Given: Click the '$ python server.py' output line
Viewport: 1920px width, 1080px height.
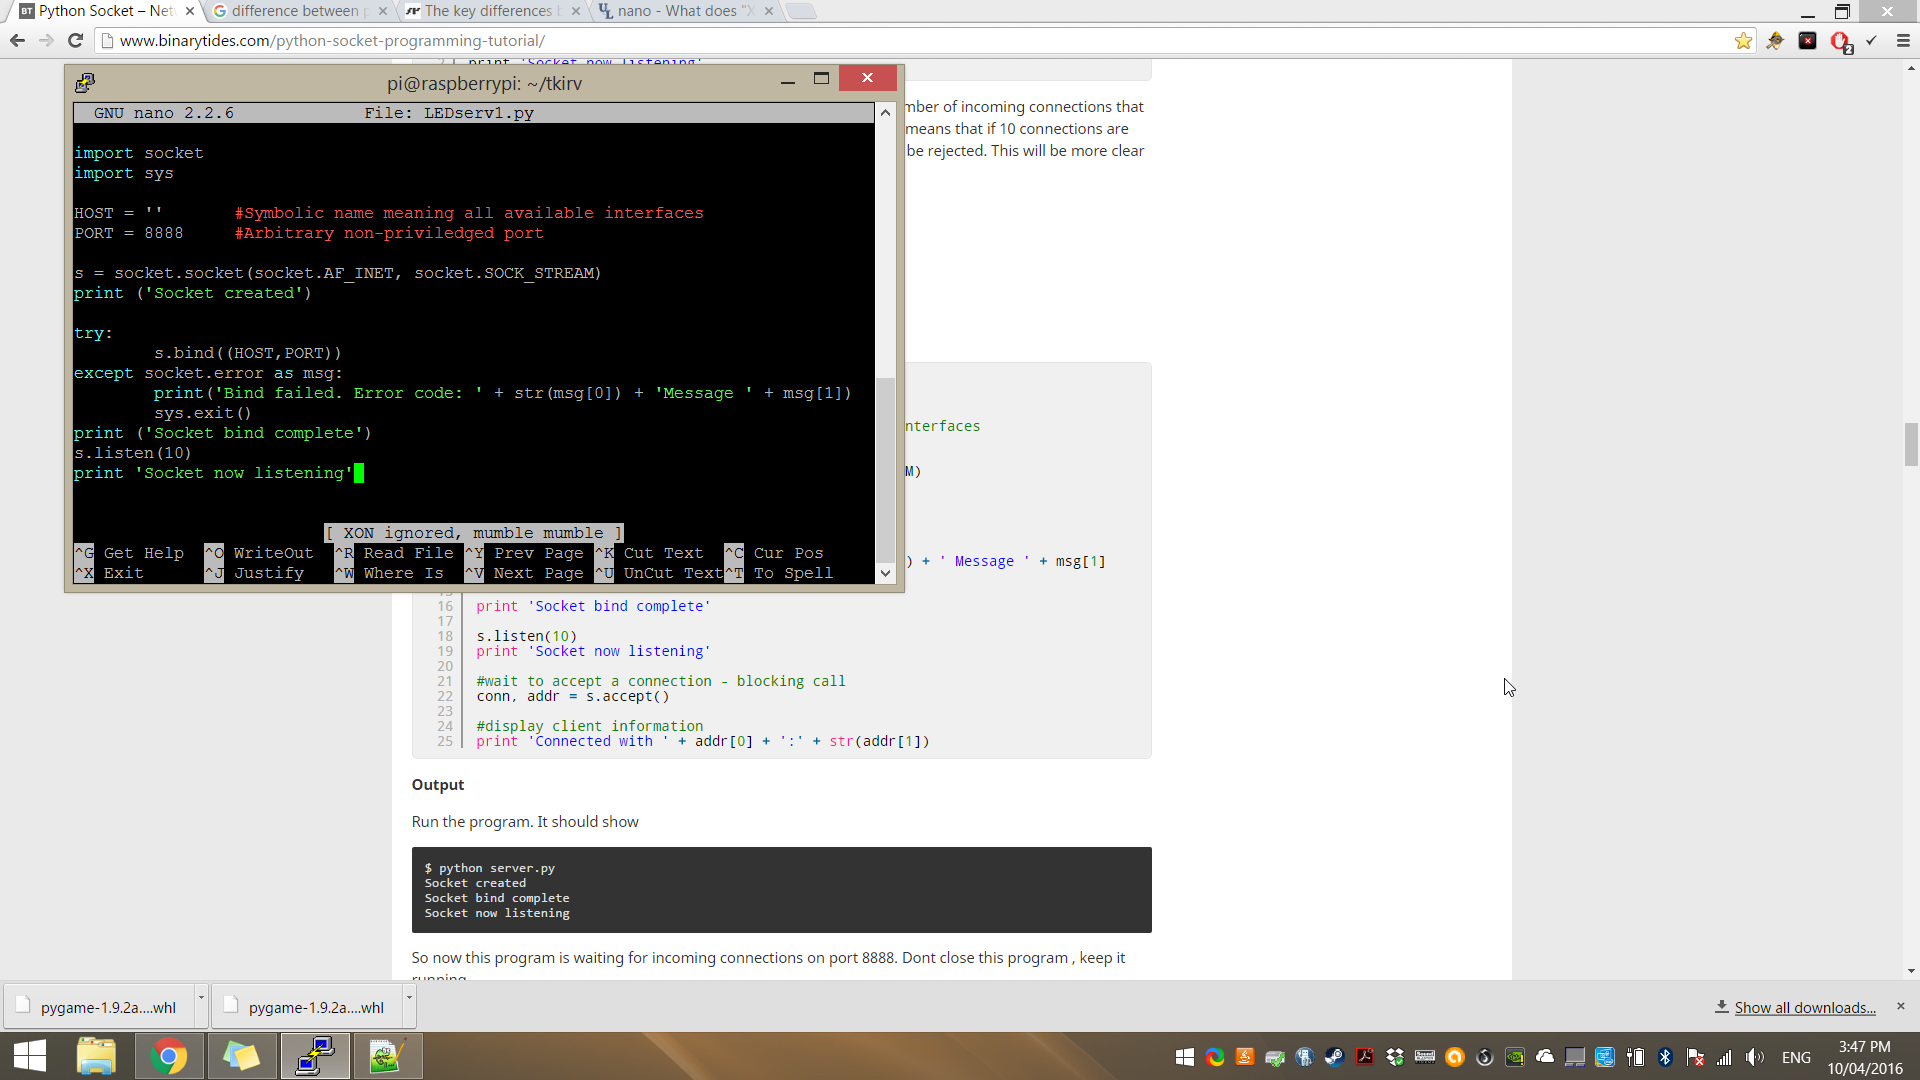Looking at the screenshot, I should [x=489, y=868].
